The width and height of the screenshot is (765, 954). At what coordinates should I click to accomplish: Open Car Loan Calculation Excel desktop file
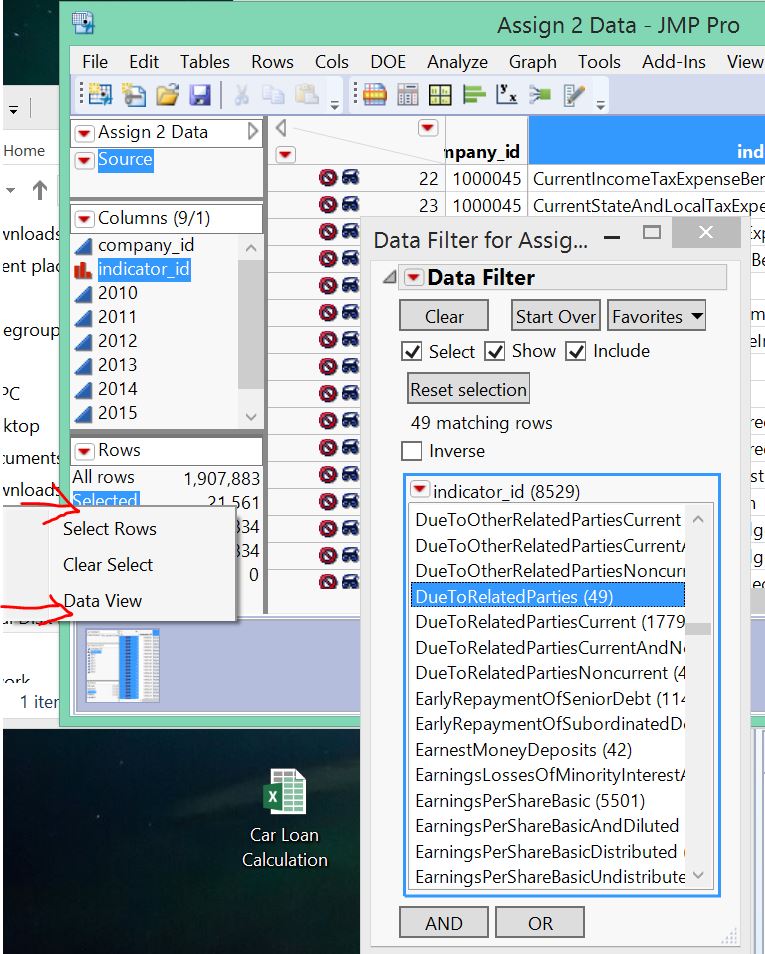285,818
